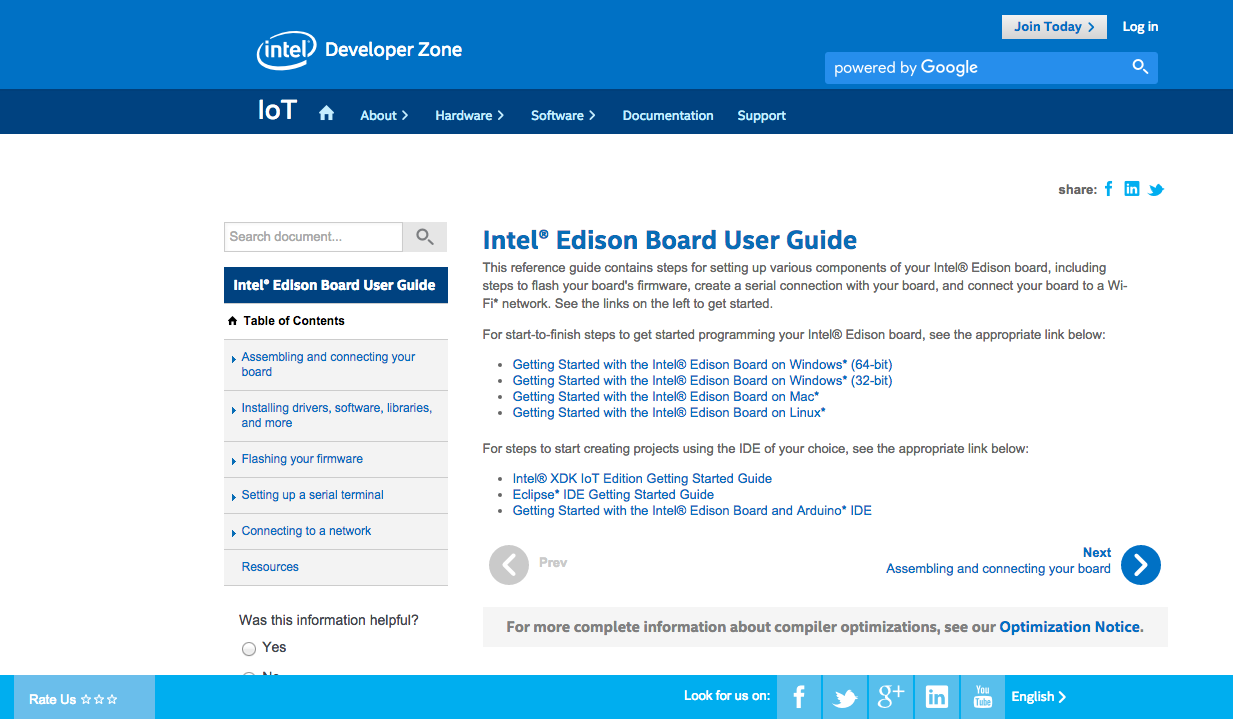Image resolution: width=1233 pixels, height=719 pixels.
Task: Open Google Plus from the footer bar
Action: [x=891, y=697]
